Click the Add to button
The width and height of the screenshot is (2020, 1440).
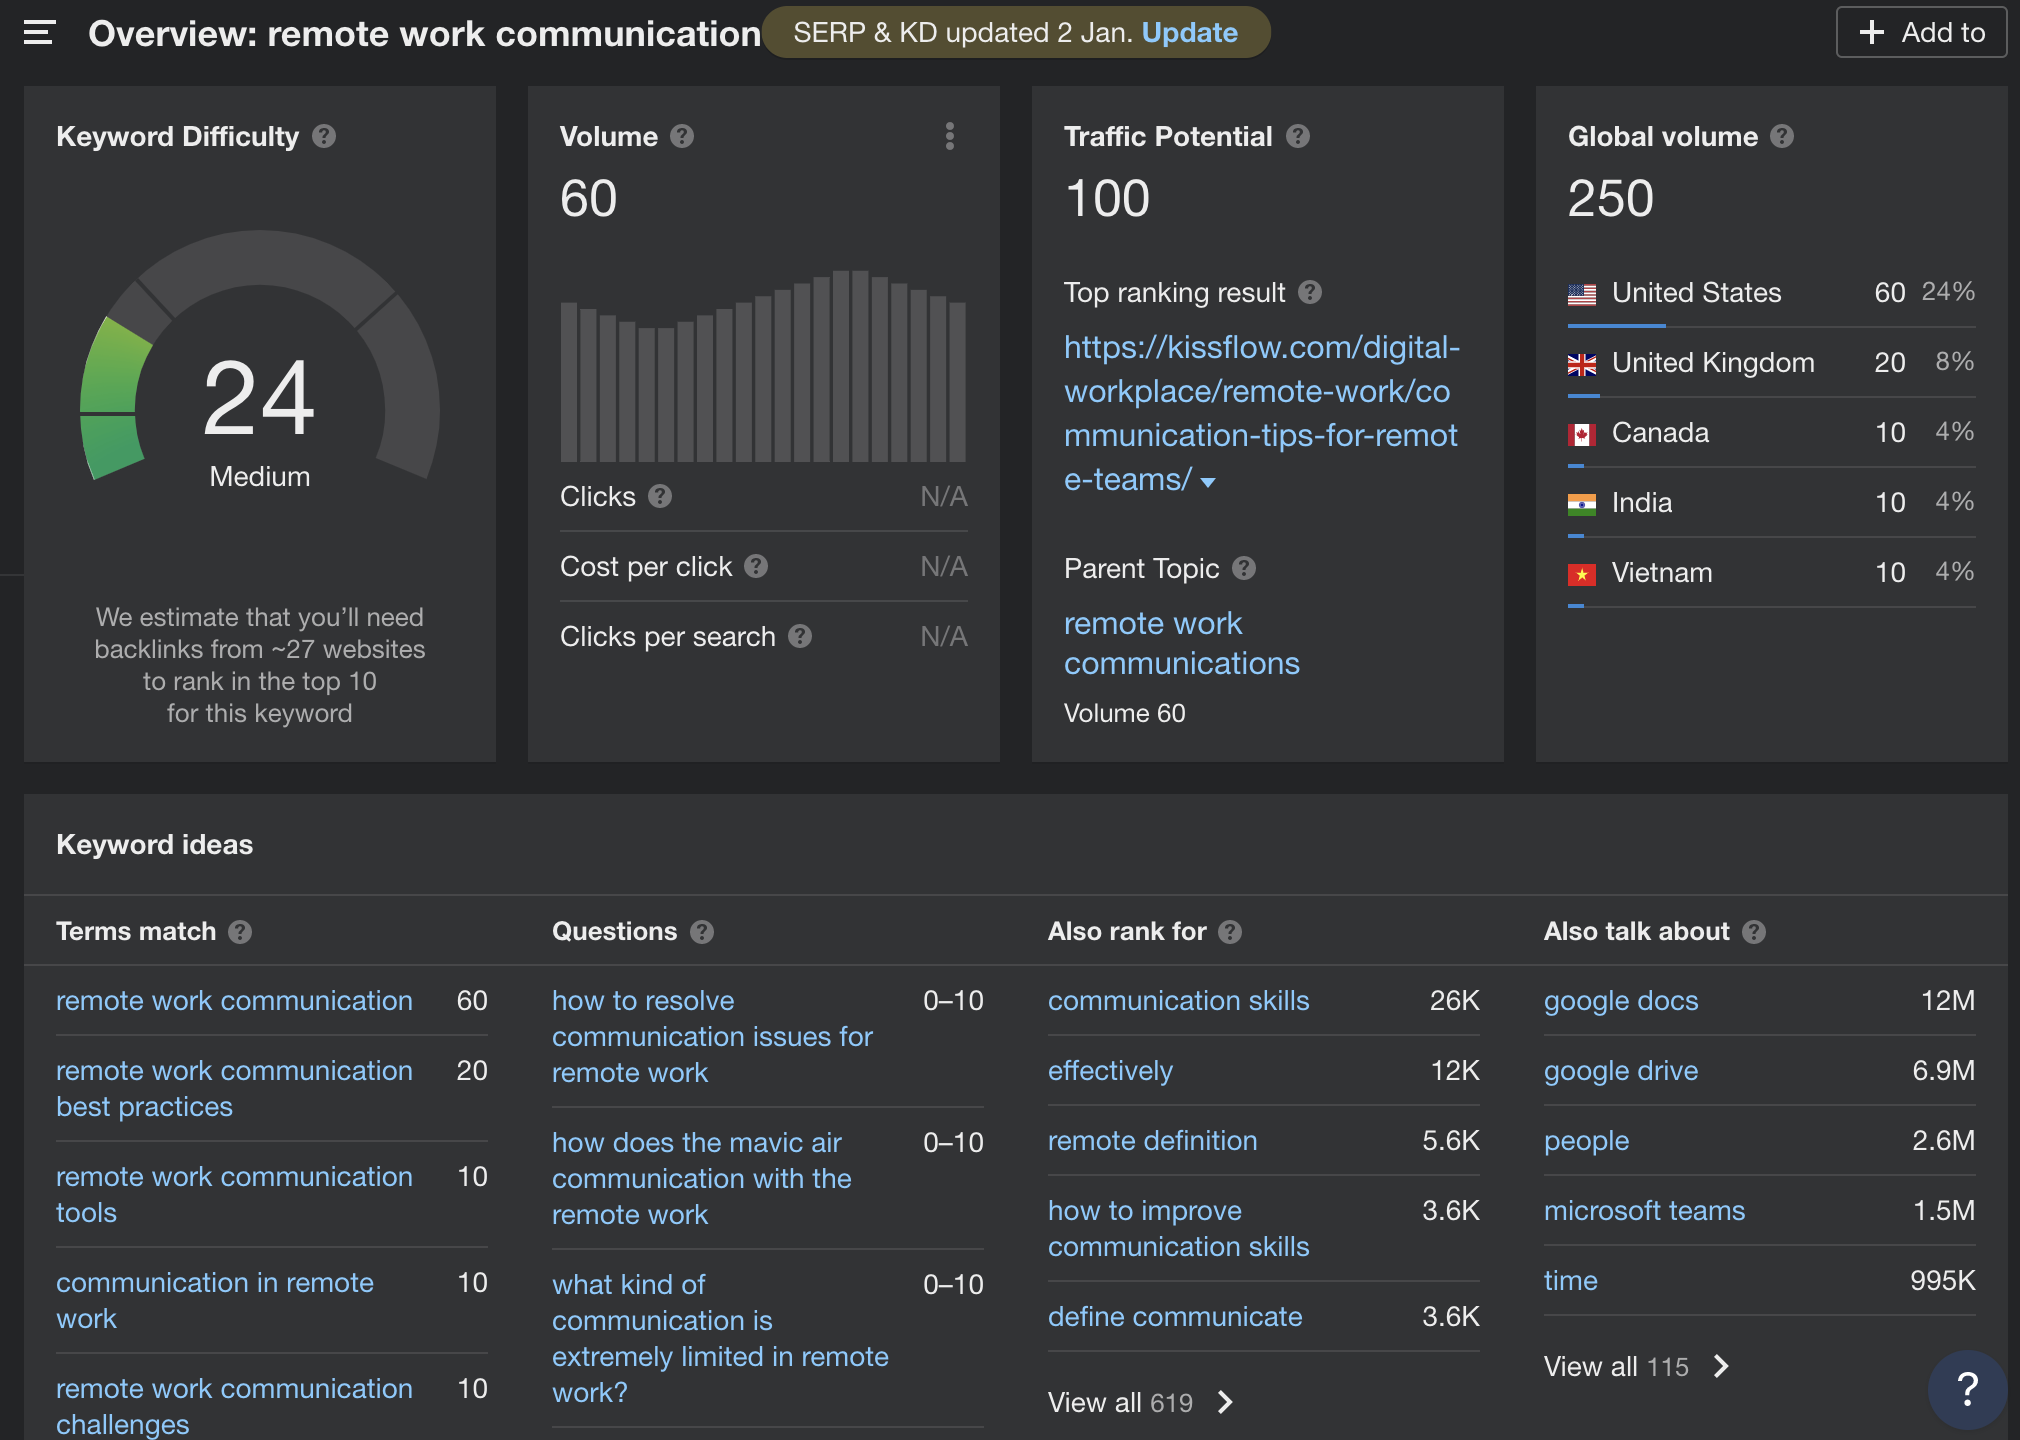pos(1921,33)
